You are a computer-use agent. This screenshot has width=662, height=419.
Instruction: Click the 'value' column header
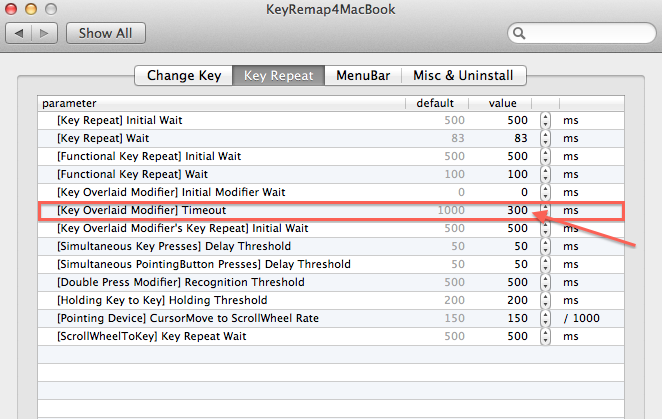pyautogui.click(x=501, y=102)
